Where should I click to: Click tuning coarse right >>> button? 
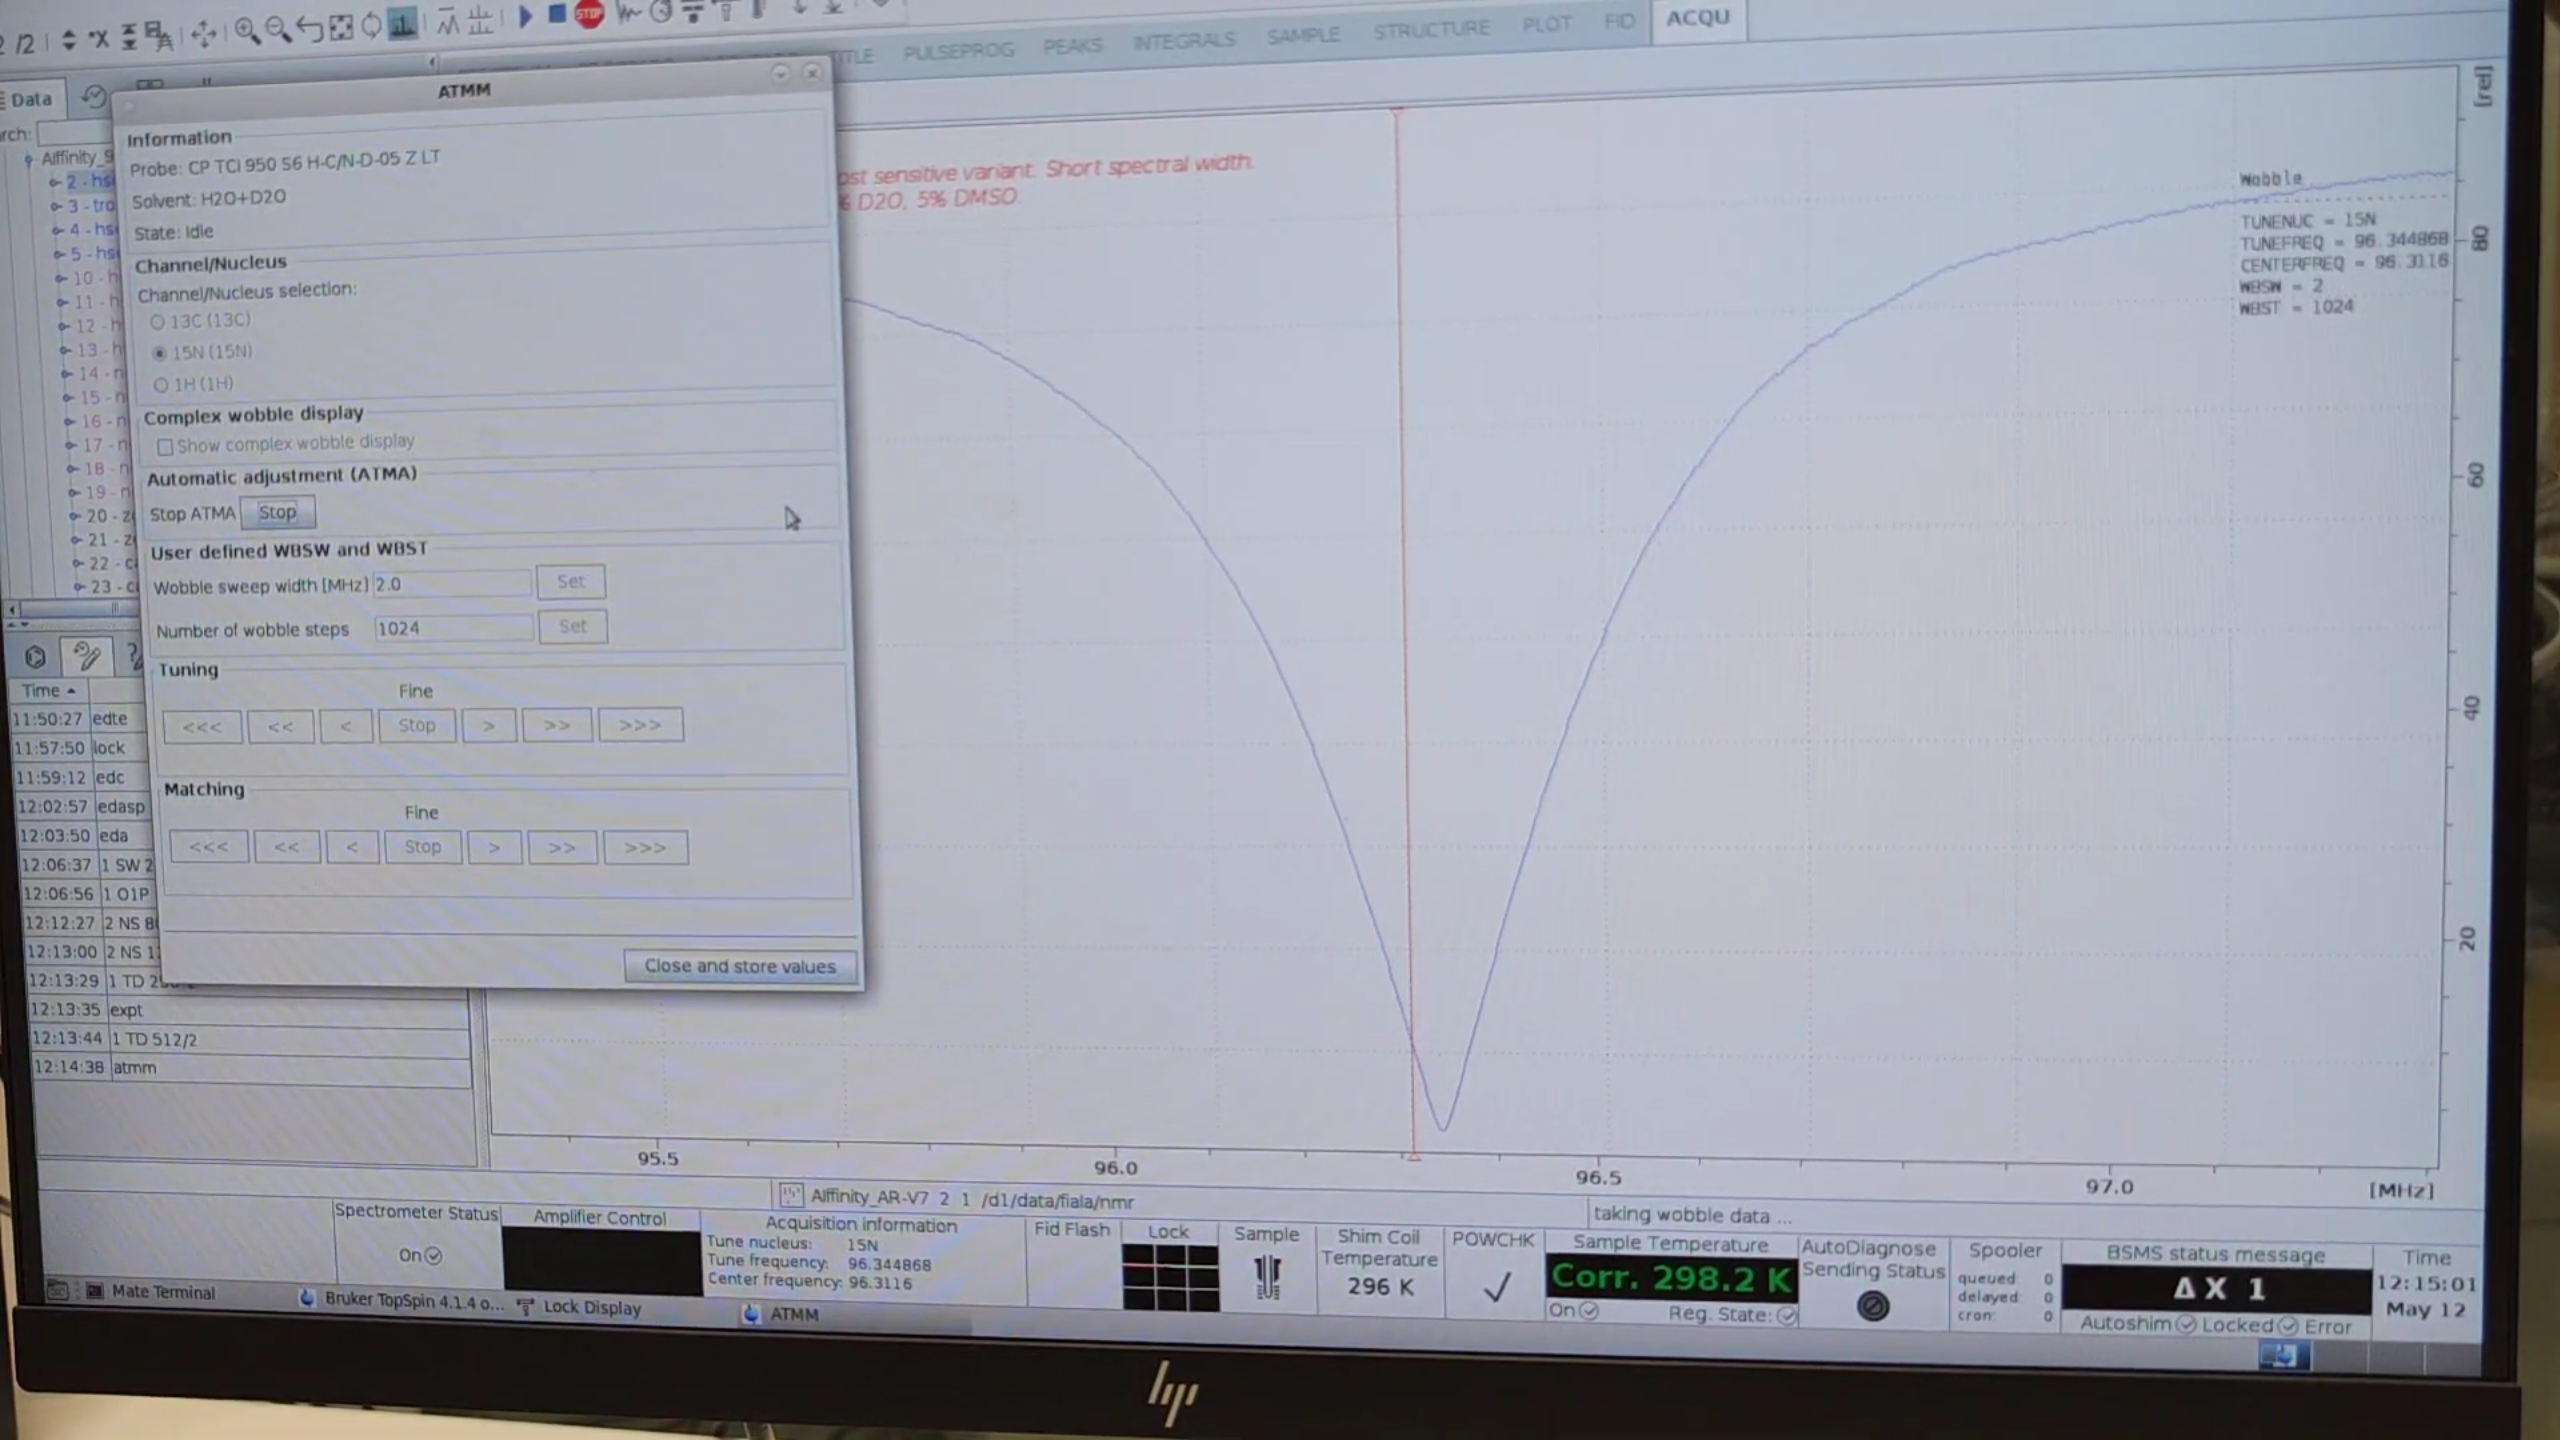(x=640, y=725)
